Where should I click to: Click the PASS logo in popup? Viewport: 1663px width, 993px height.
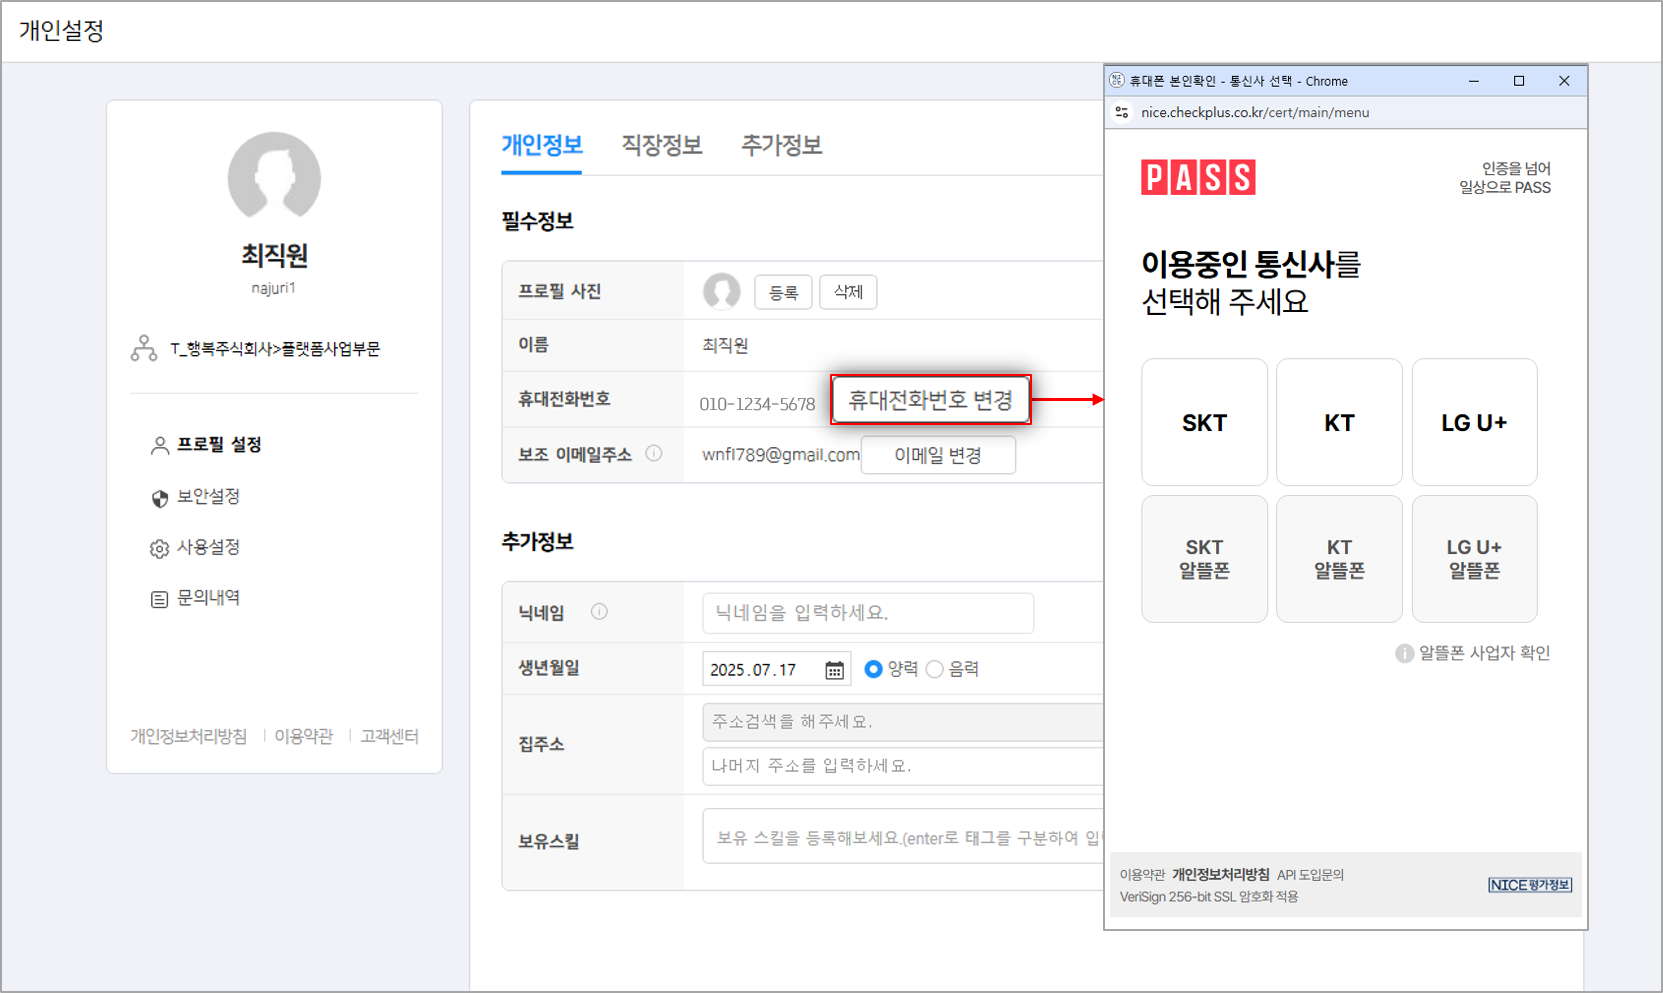pos(1198,177)
